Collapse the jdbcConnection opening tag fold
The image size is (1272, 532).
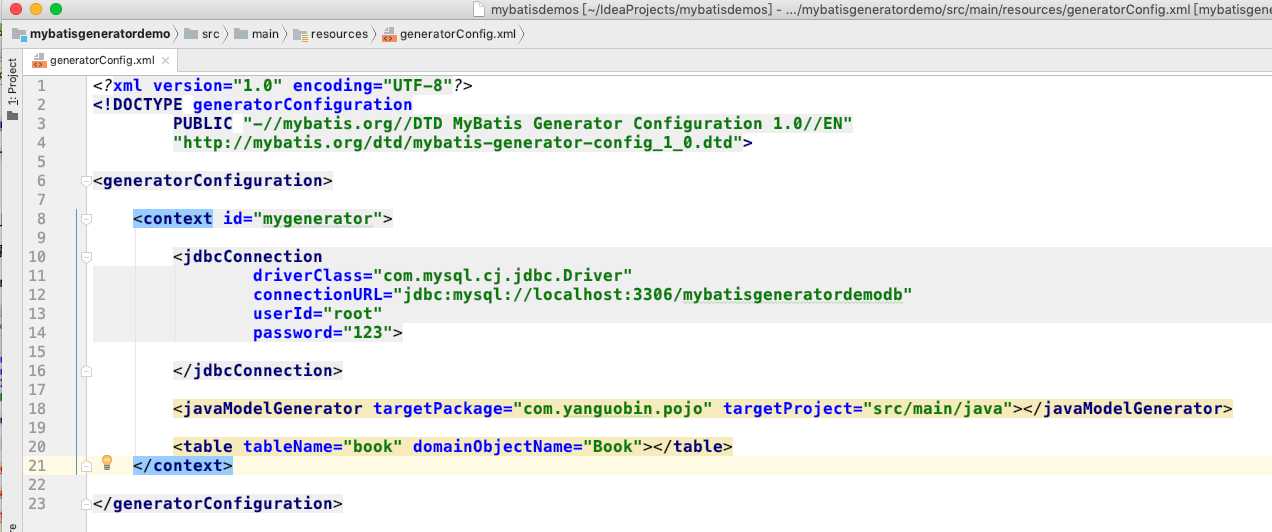[x=85, y=257]
